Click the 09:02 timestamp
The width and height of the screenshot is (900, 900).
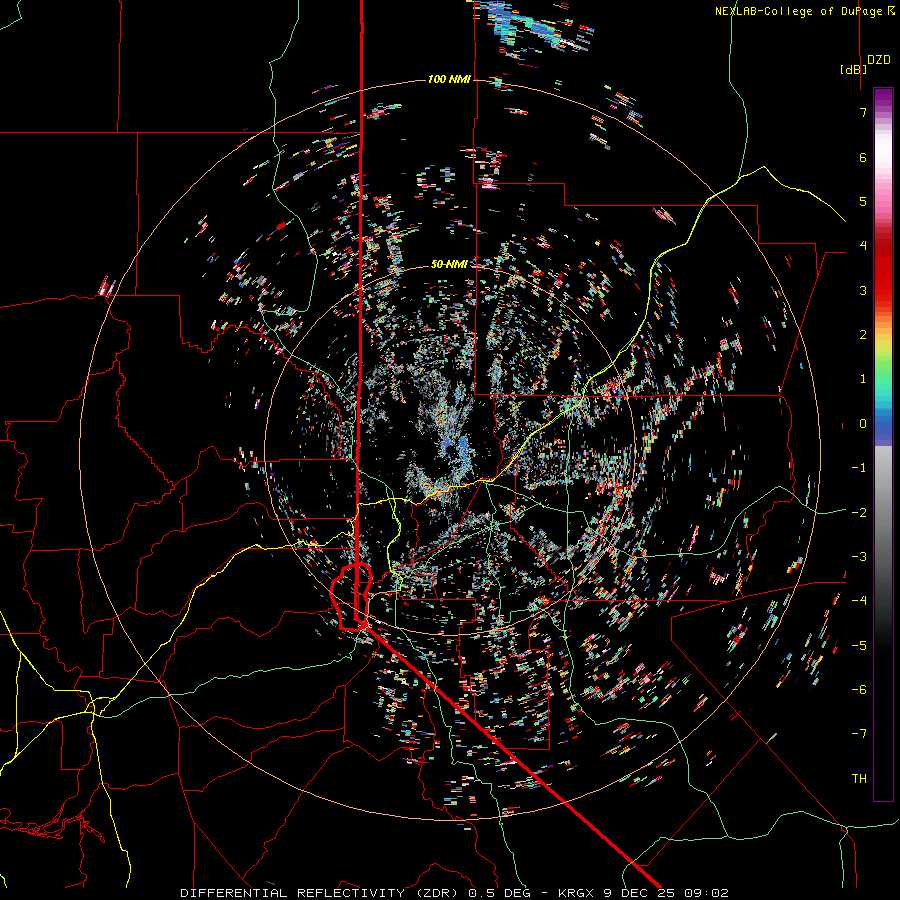pyautogui.click(x=709, y=893)
